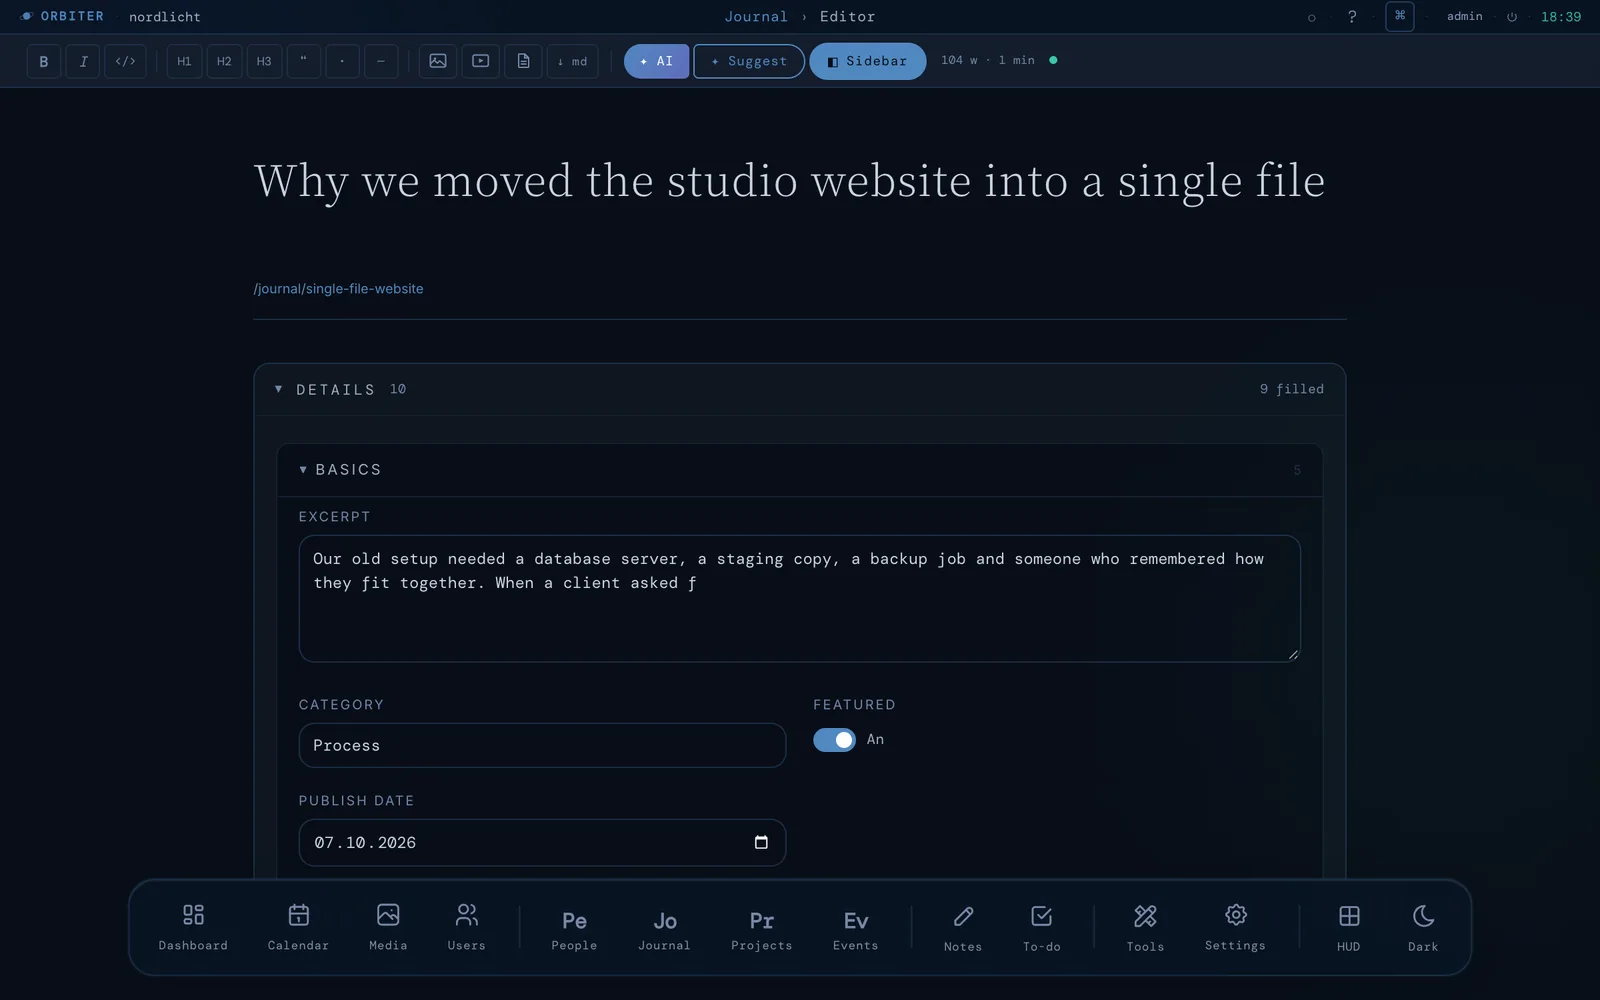The width and height of the screenshot is (1600, 1000).
Task: Open Users in the bottom dock
Action: point(466,927)
